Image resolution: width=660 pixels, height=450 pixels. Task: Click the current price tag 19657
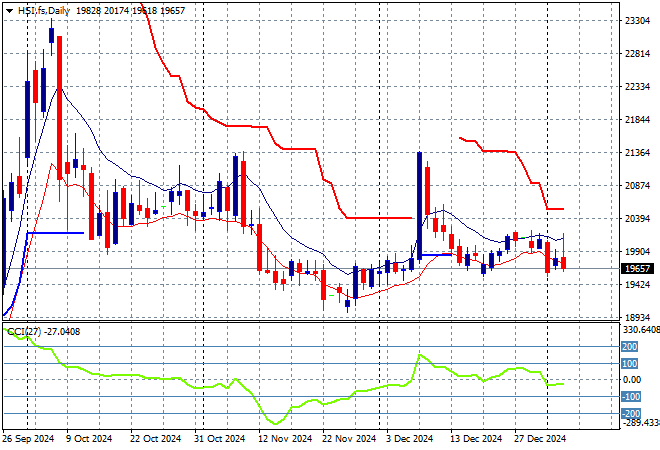[637, 268]
